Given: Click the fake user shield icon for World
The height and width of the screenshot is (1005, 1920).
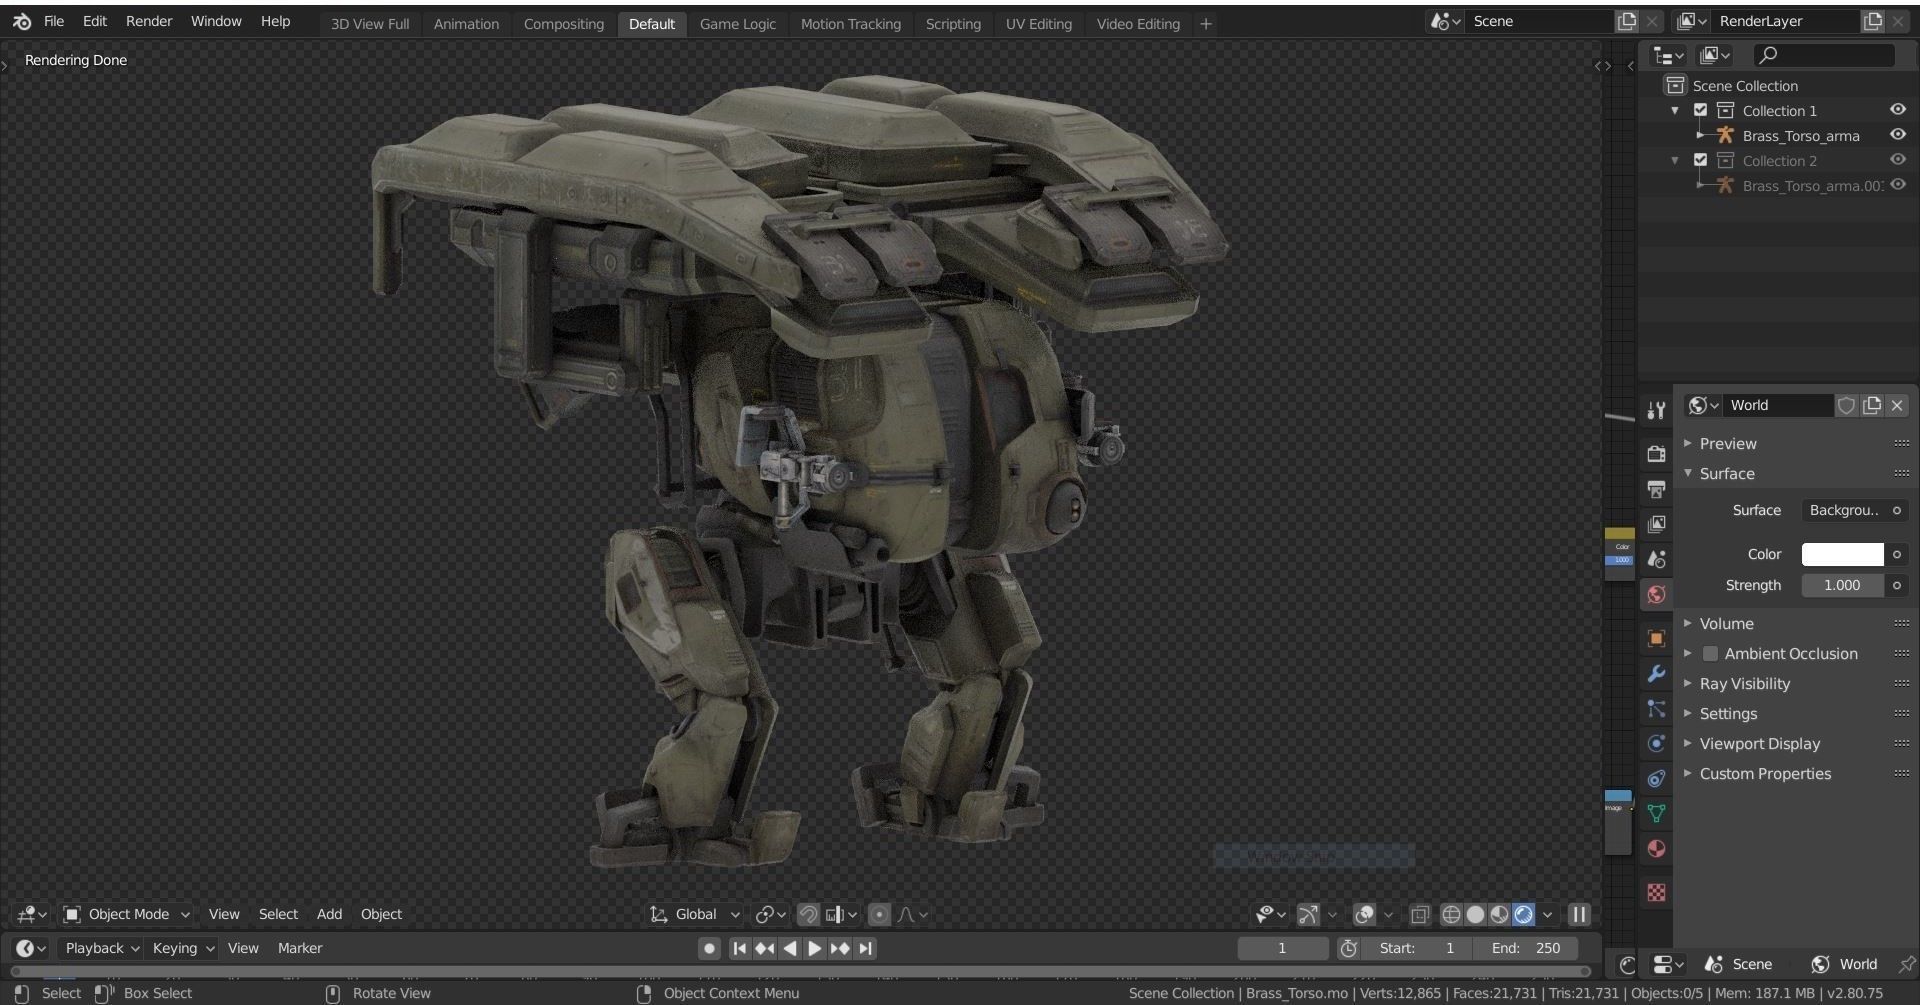Looking at the screenshot, I should 1846,405.
